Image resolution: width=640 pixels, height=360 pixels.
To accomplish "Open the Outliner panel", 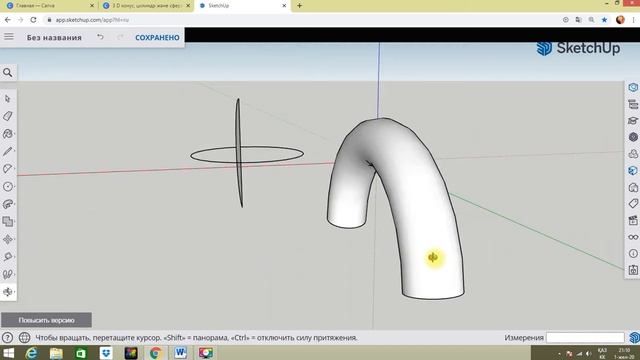I will click(633, 104).
